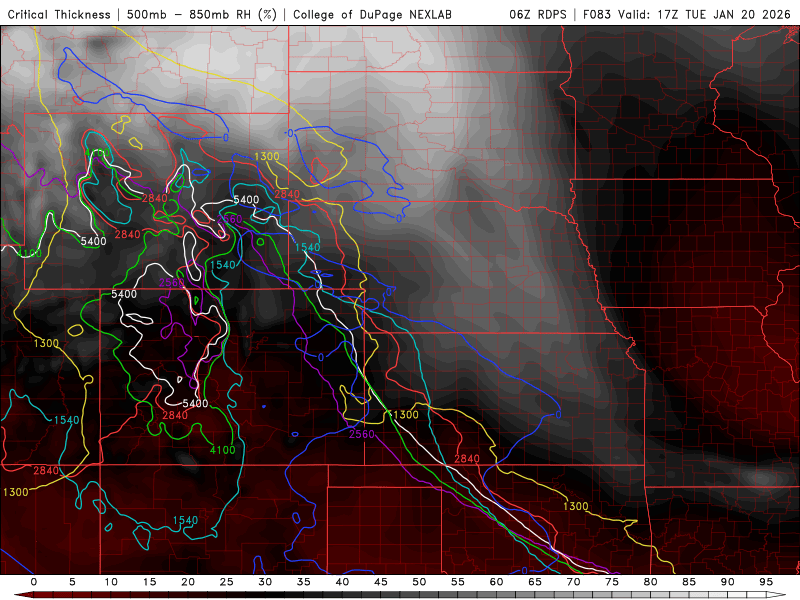Click the 65 value on the color scale
The width and height of the screenshot is (800, 600).
click(x=535, y=582)
